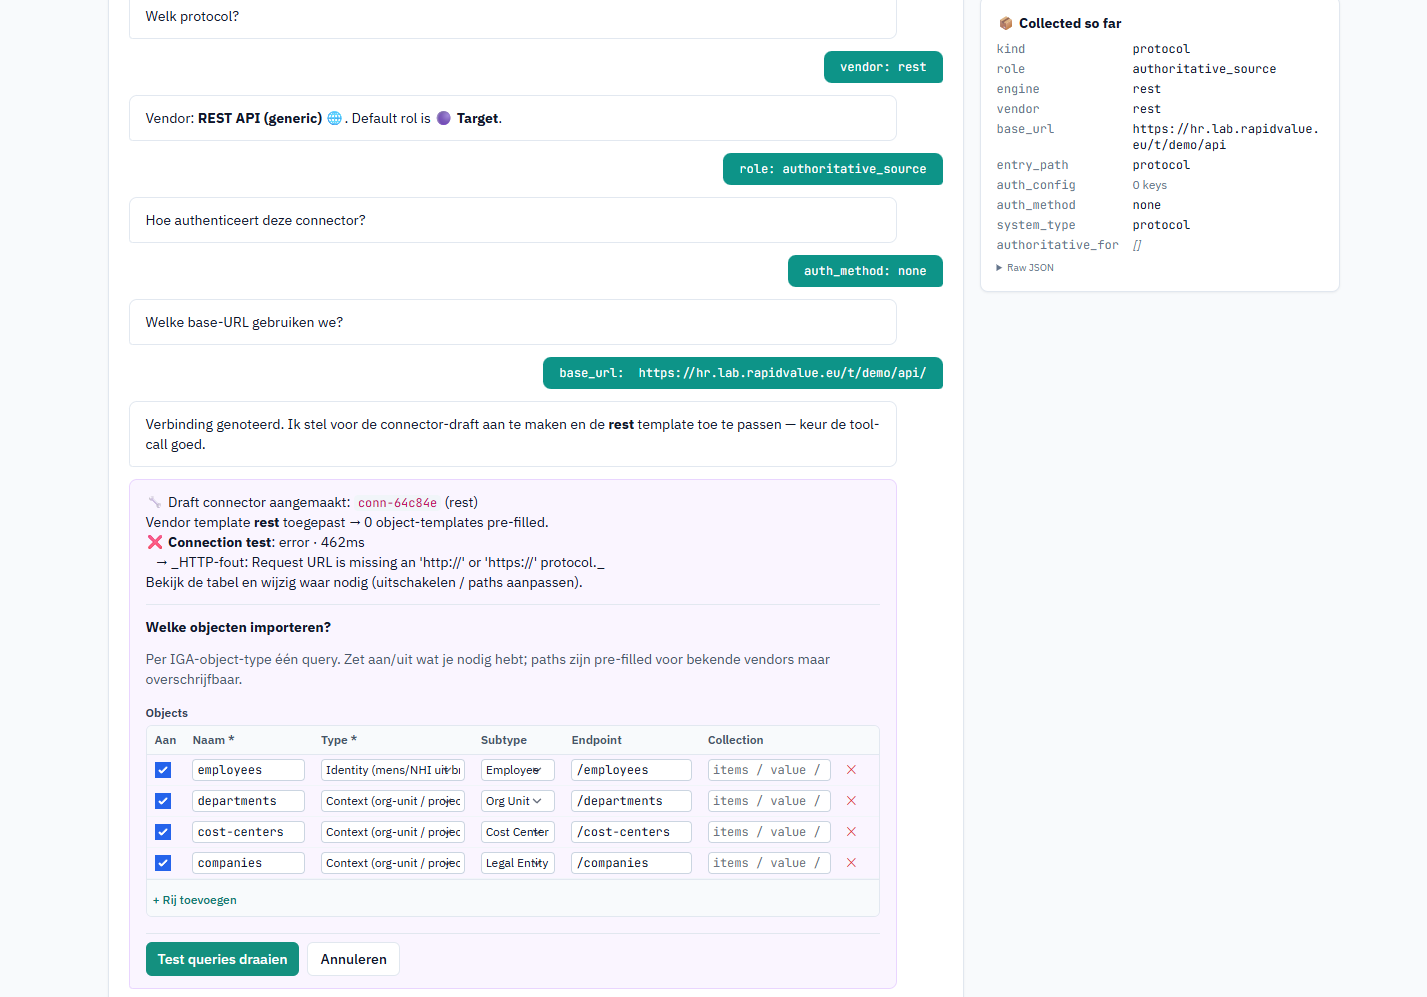This screenshot has height=997, width=1427.
Task: Edit the /cost-centers endpoint field
Action: (631, 832)
